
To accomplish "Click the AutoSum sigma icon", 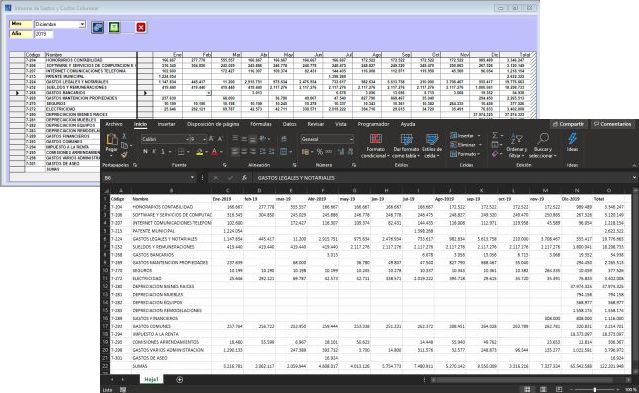I will point(495,135).
